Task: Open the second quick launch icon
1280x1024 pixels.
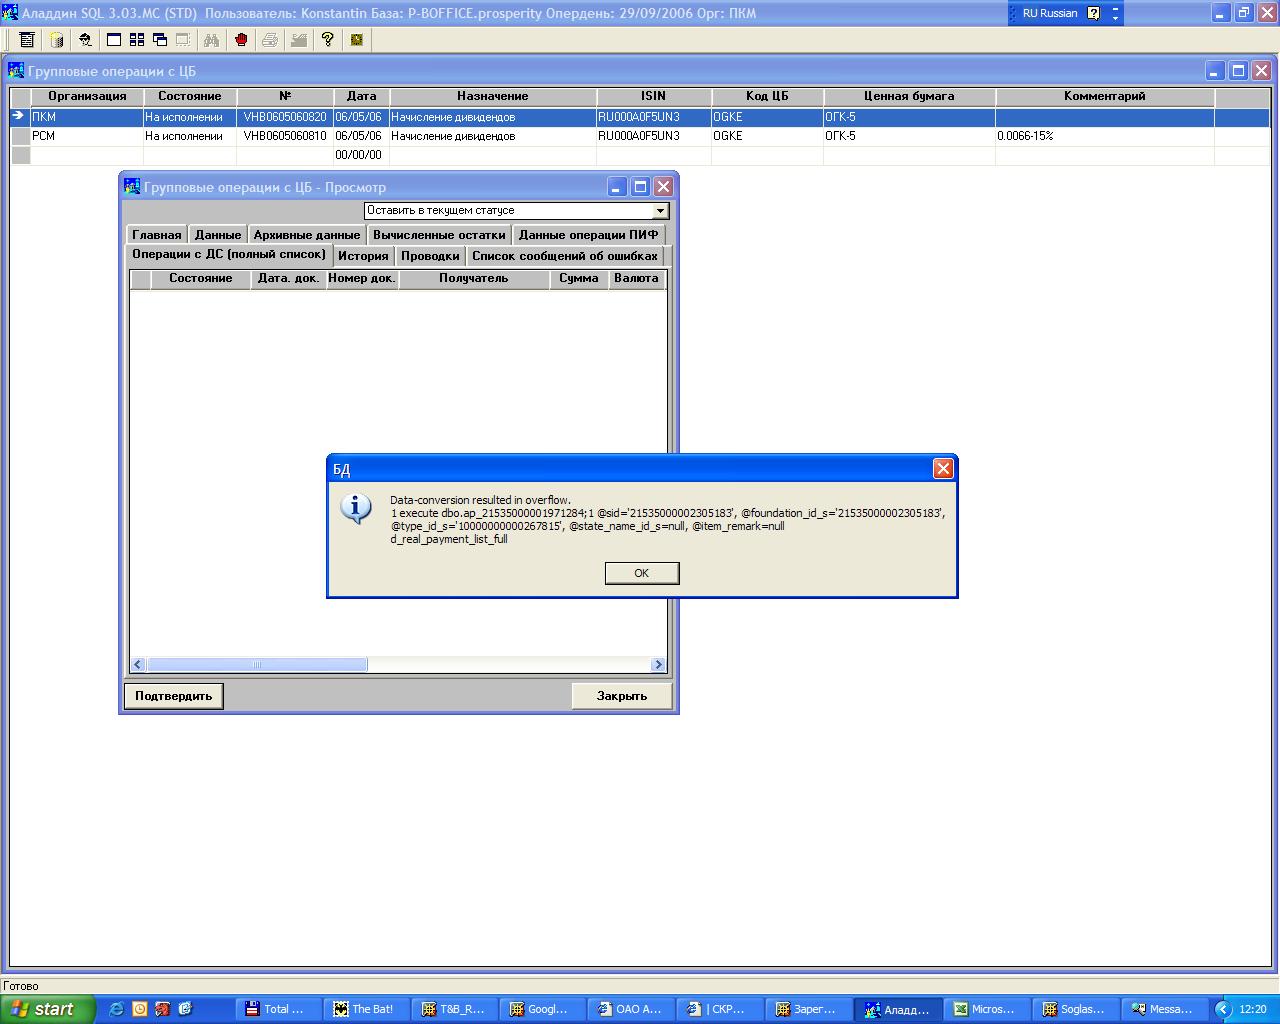Action: [x=139, y=1009]
